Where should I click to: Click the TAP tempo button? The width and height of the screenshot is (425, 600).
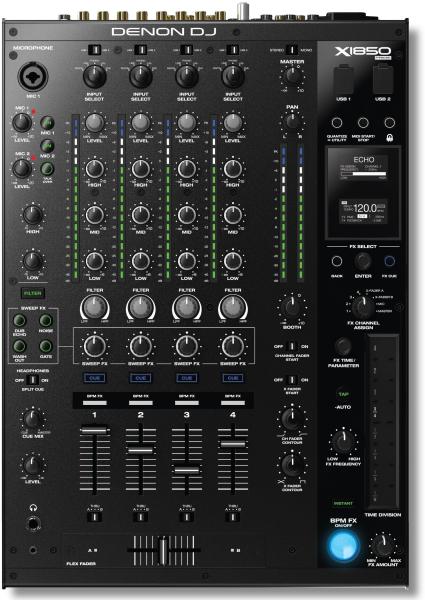tap(343, 394)
